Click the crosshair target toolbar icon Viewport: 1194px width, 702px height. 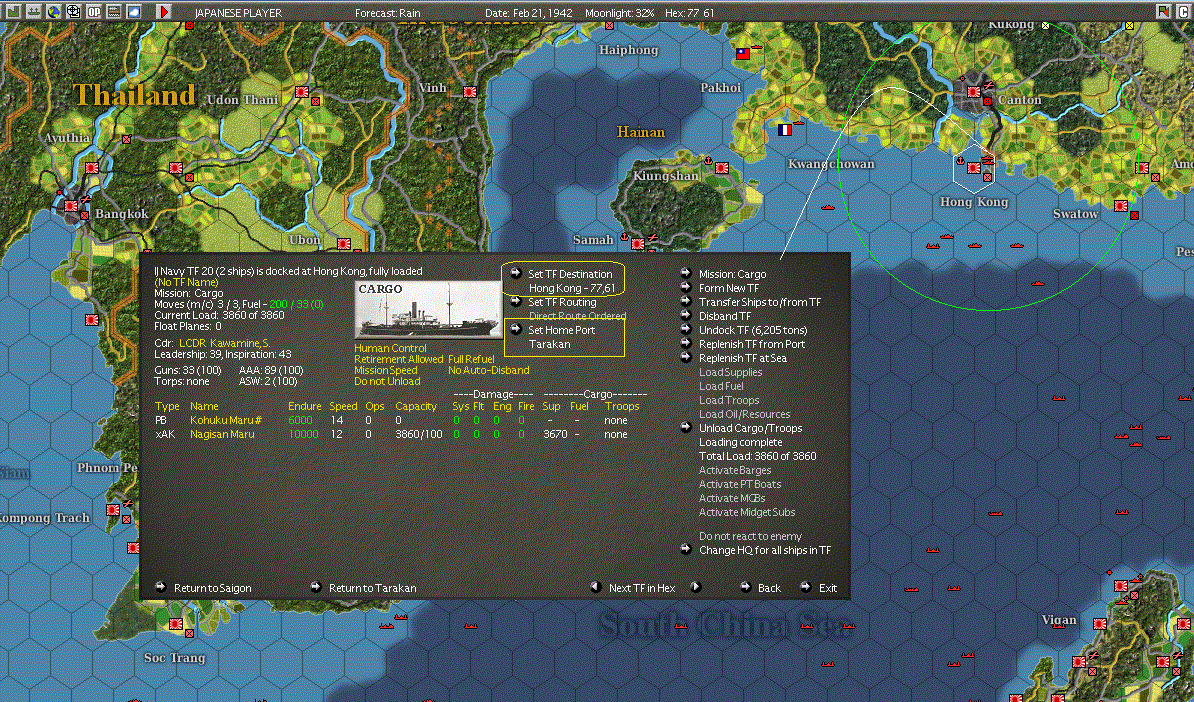pos(73,11)
